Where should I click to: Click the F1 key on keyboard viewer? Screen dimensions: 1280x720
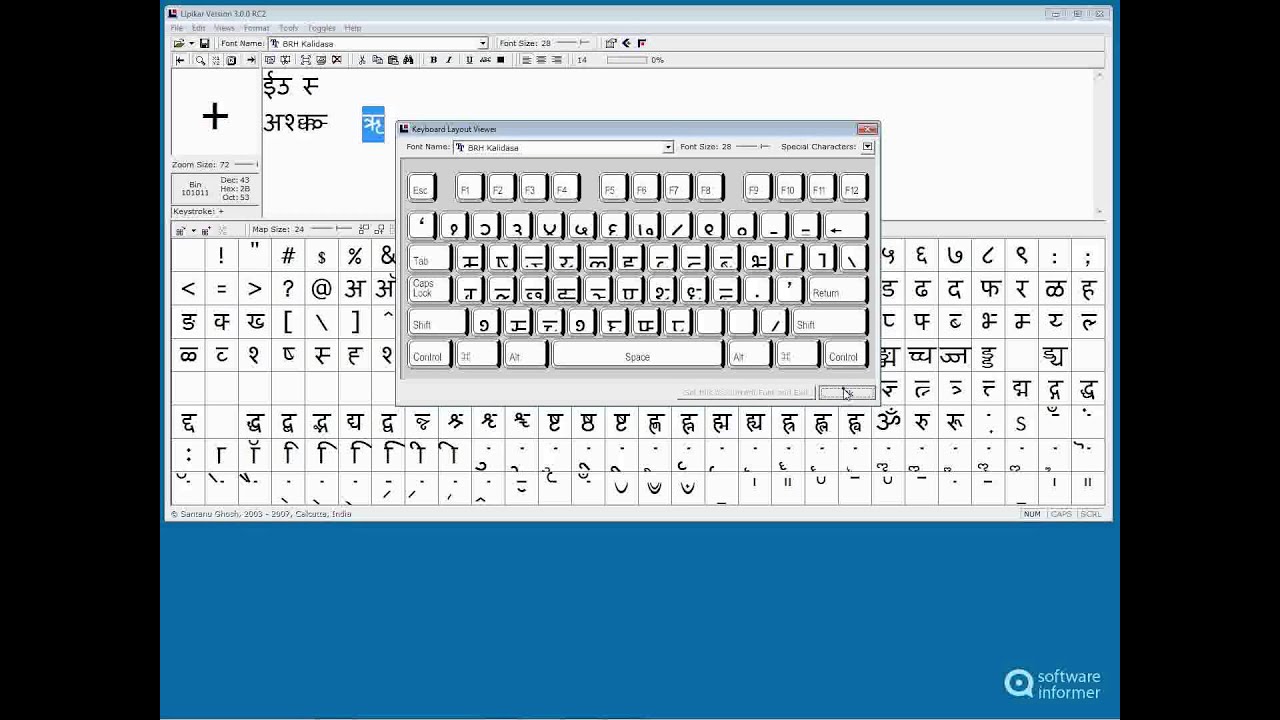point(468,189)
